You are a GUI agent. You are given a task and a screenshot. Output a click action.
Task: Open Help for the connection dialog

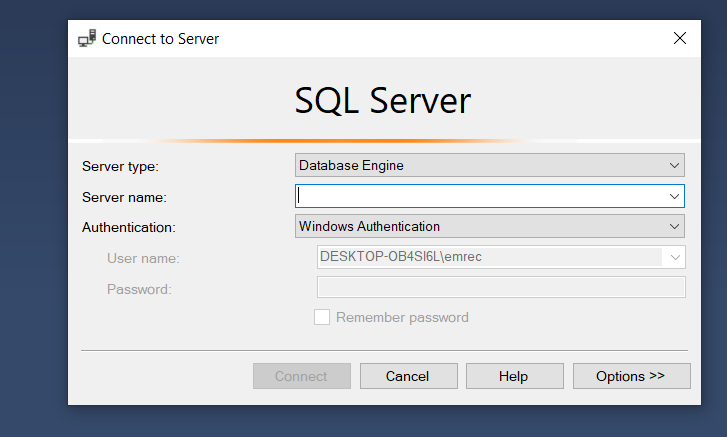pos(515,376)
